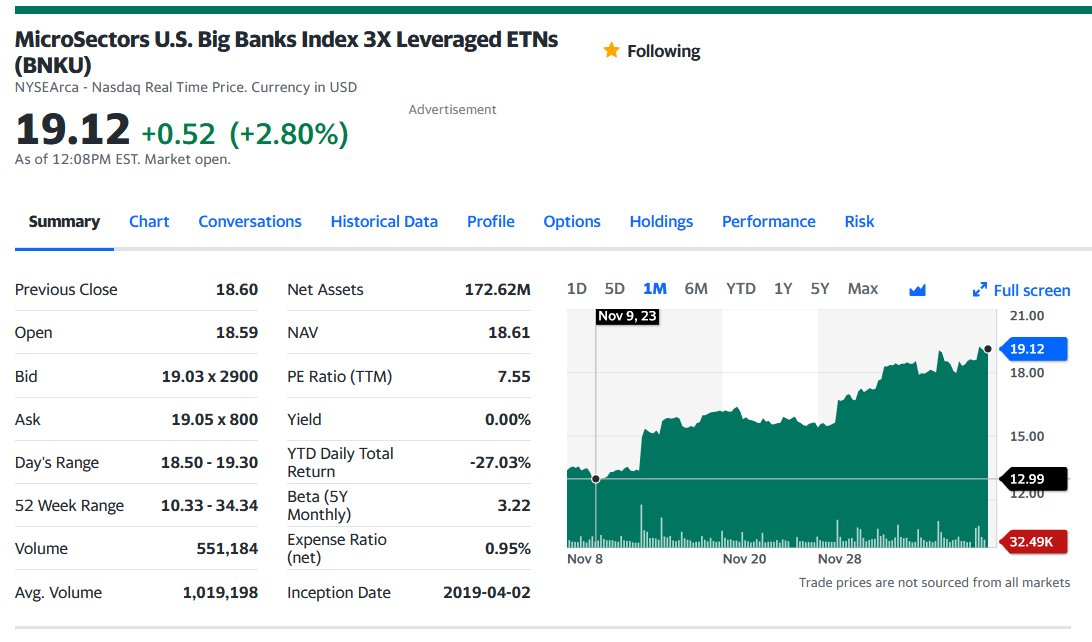Select the 5D chart range
The height and width of the screenshot is (642, 1092).
click(x=614, y=289)
